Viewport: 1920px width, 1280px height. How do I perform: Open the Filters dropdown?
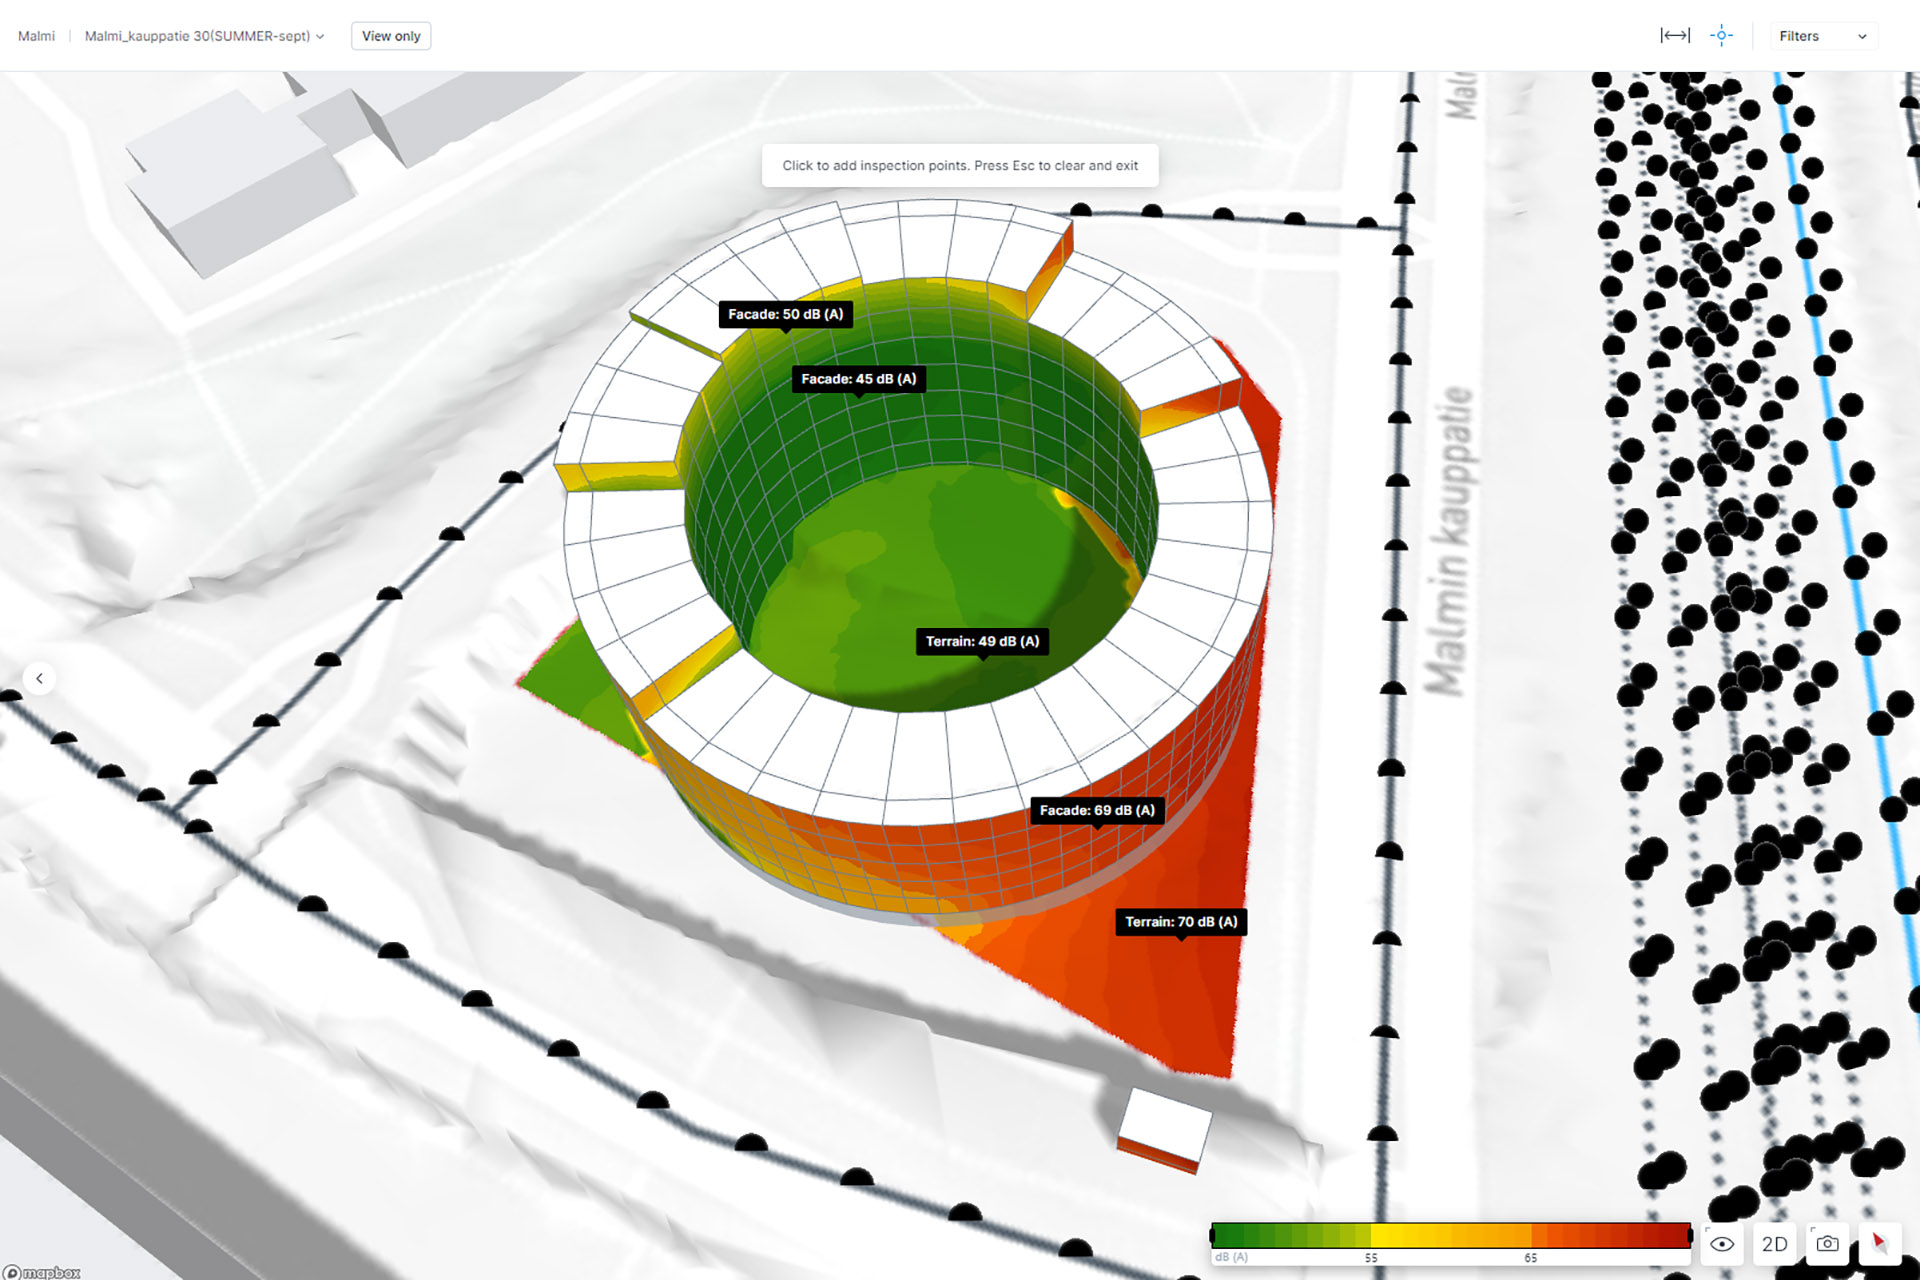(1822, 36)
